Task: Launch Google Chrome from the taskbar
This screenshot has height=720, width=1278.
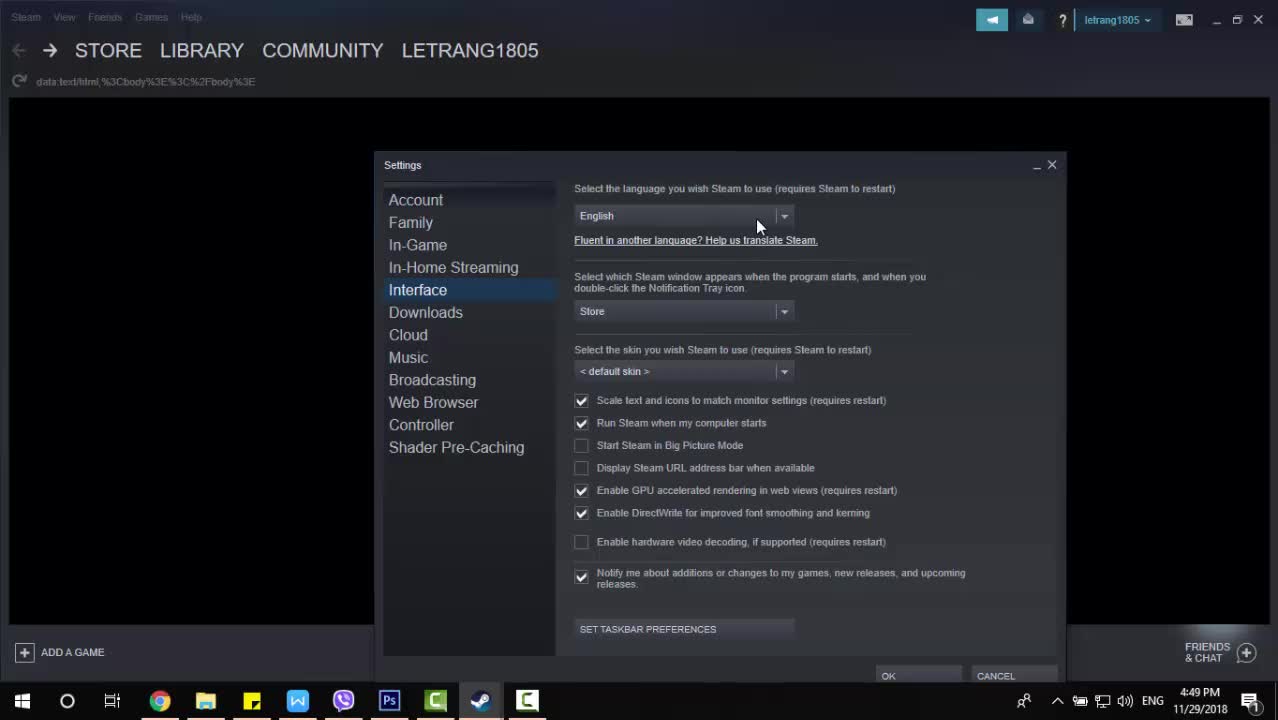Action: (x=160, y=701)
